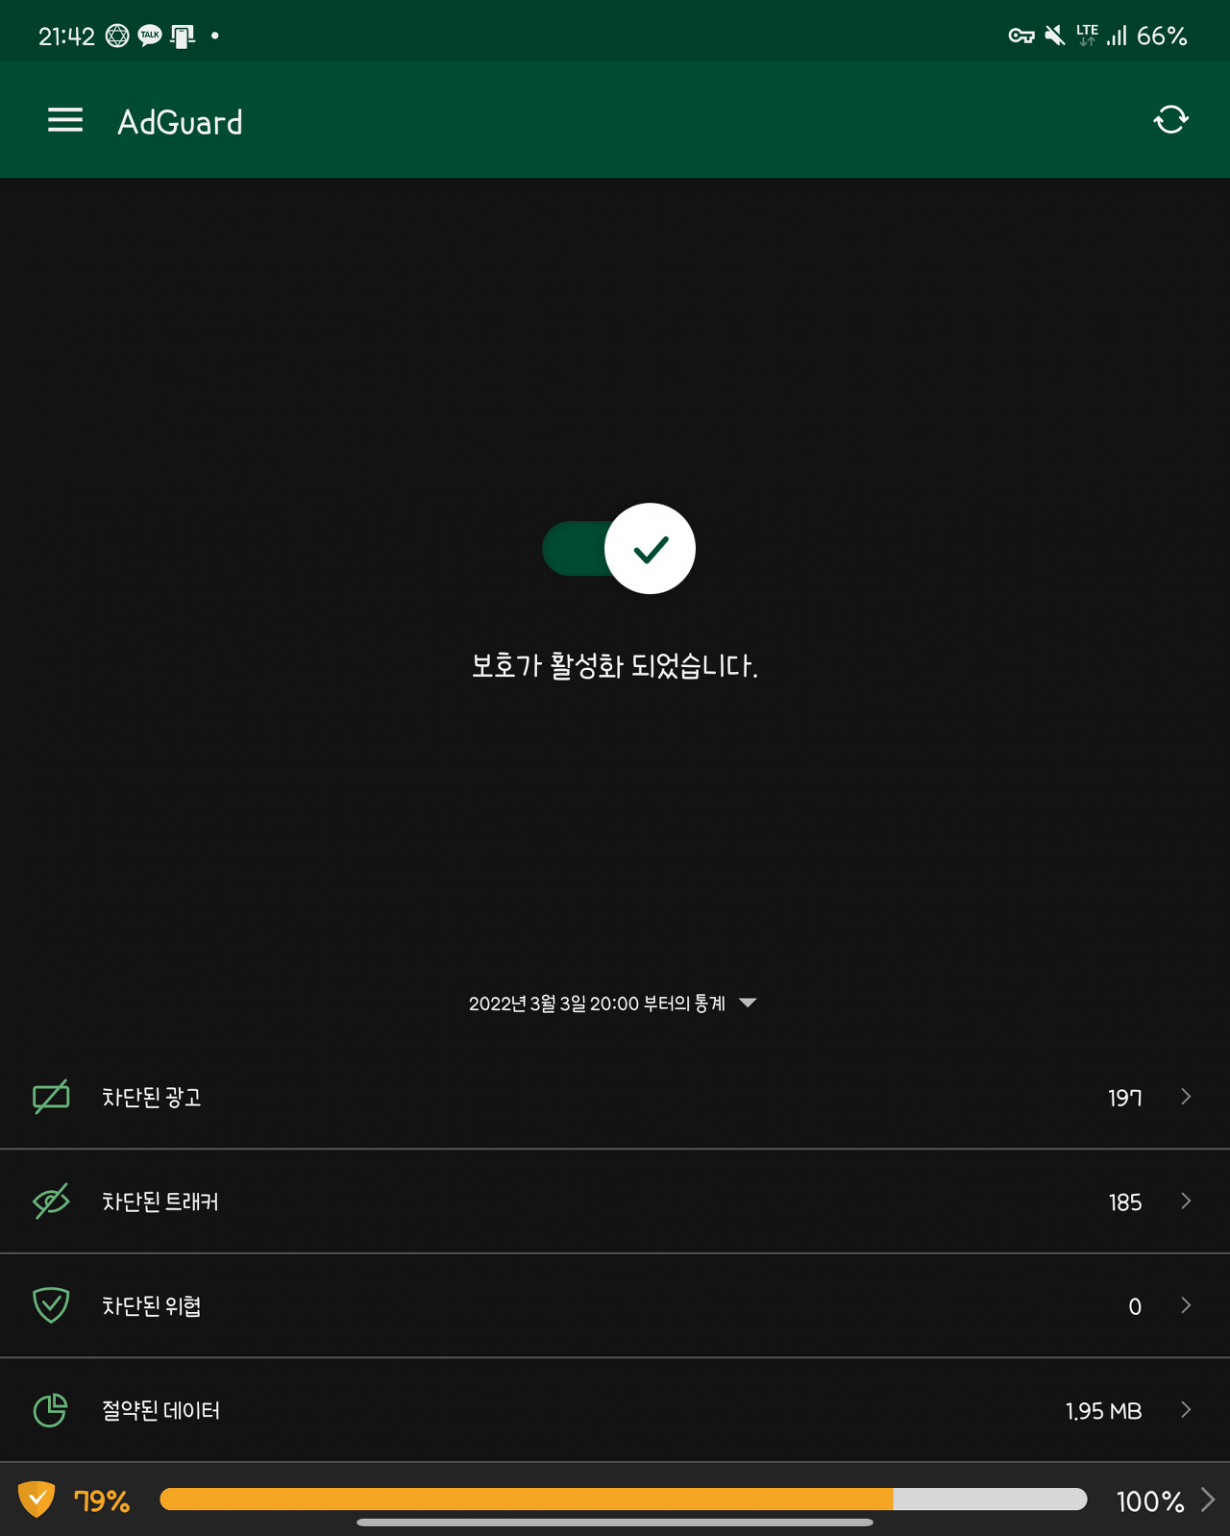Tap the blocked ads crossed-screen icon
This screenshot has height=1536, width=1230.
tap(51, 1097)
